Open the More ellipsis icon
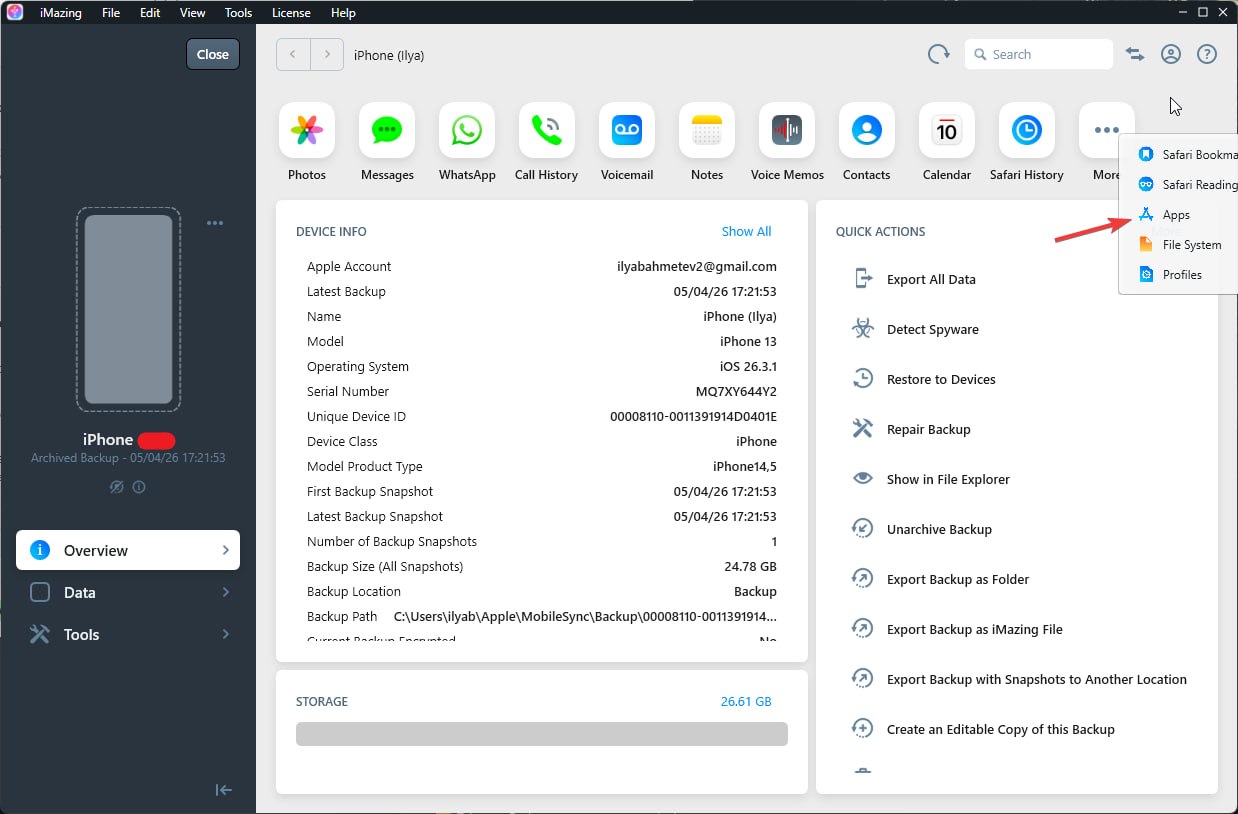The height and width of the screenshot is (814, 1238). click(x=1107, y=130)
